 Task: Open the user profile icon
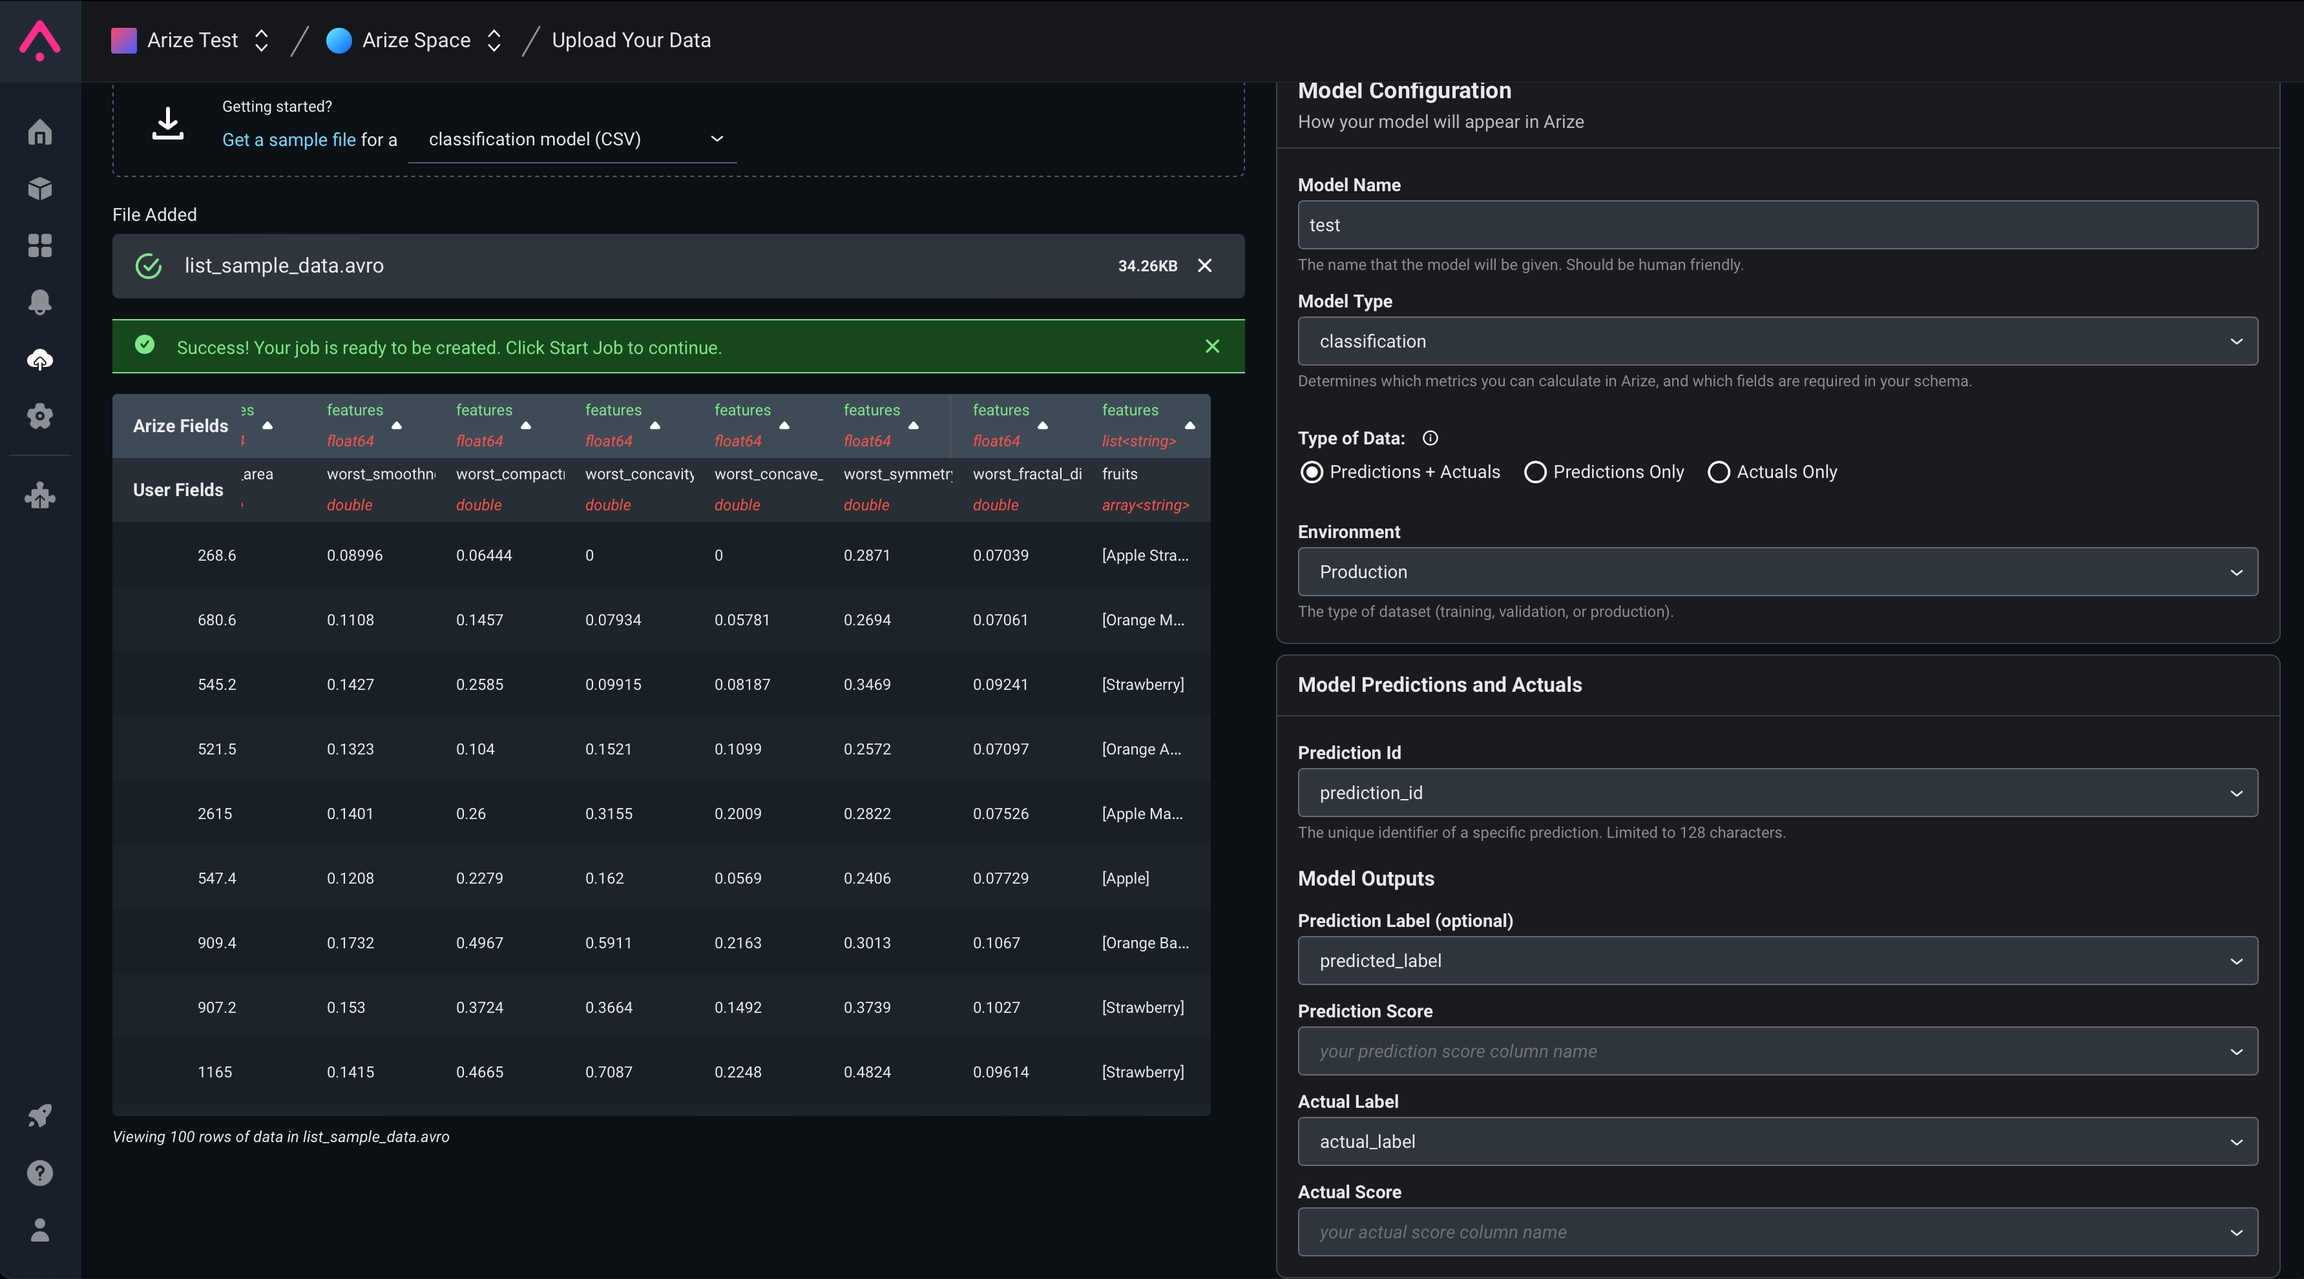pyautogui.click(x=40, y=1229)
